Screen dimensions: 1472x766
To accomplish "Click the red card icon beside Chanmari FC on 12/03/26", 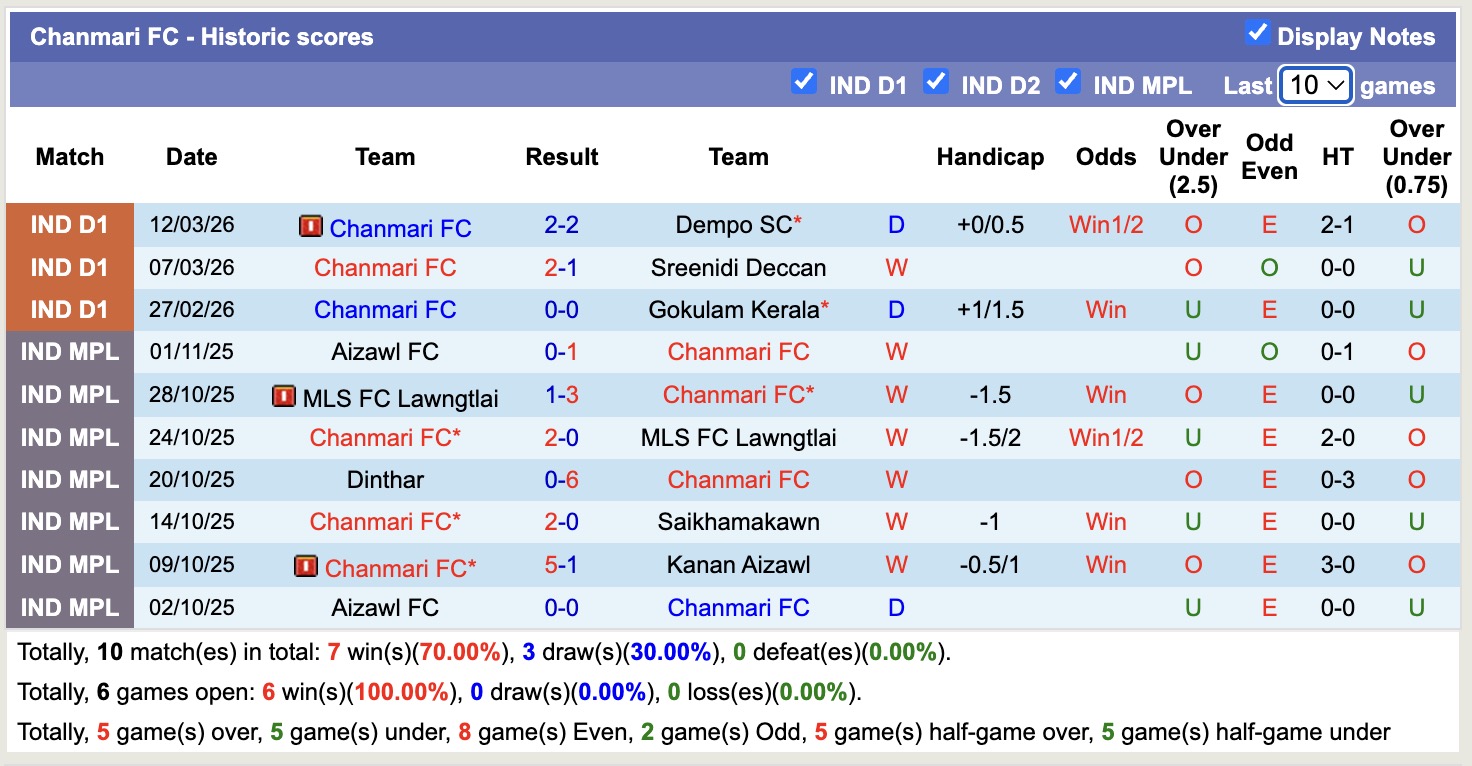I will 313,227.
